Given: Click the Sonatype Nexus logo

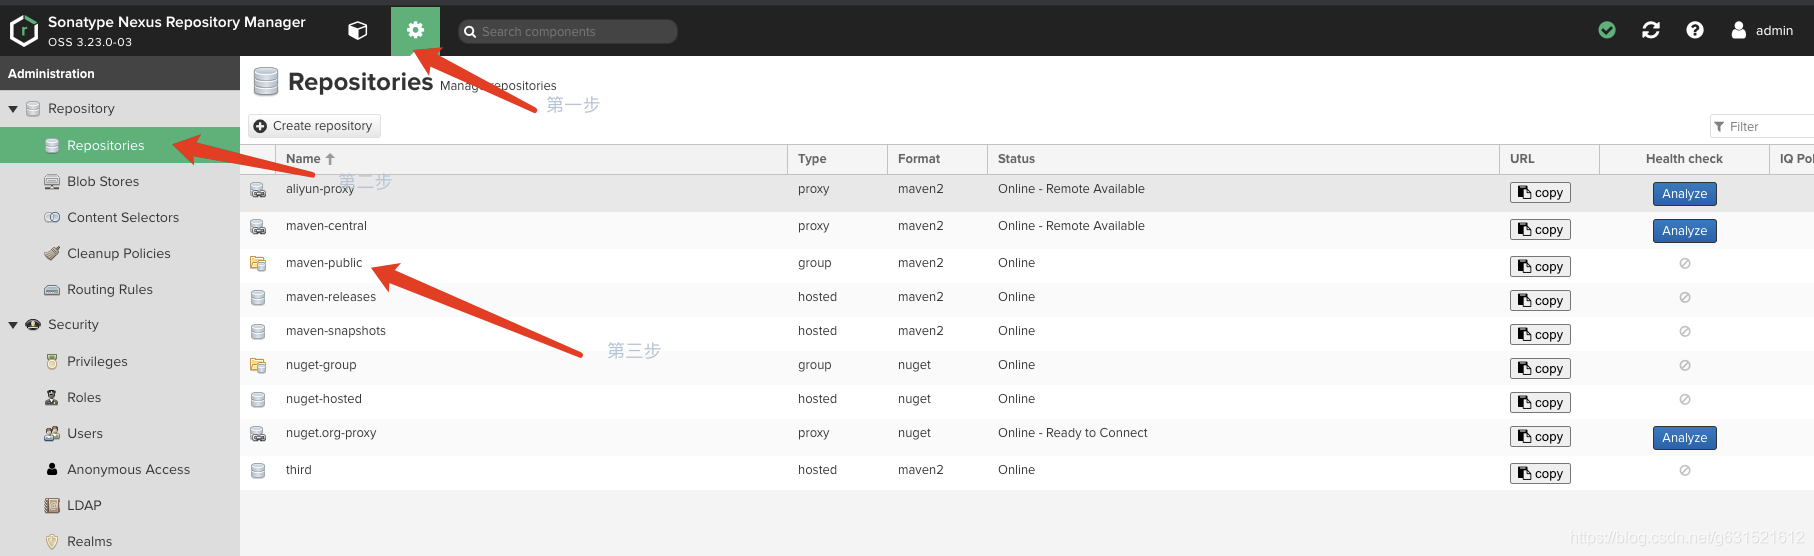Looking at the screenshot, I should [23, 31].
